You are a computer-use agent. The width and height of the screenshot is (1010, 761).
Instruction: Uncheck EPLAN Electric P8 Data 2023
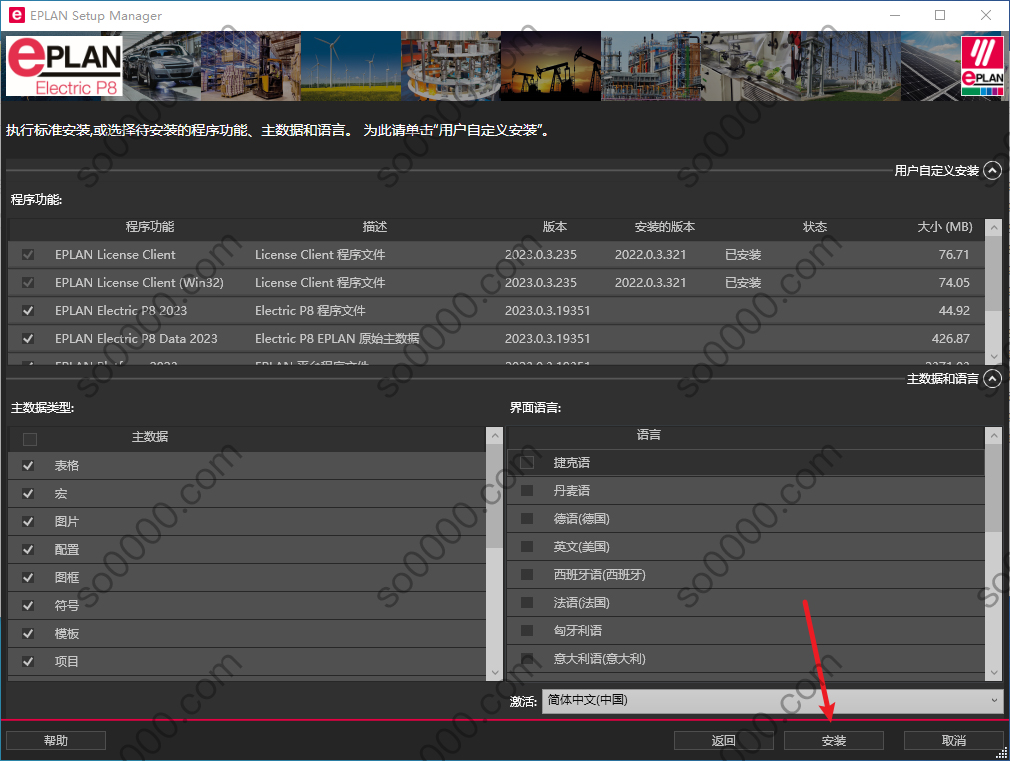[x=28, y=338]
